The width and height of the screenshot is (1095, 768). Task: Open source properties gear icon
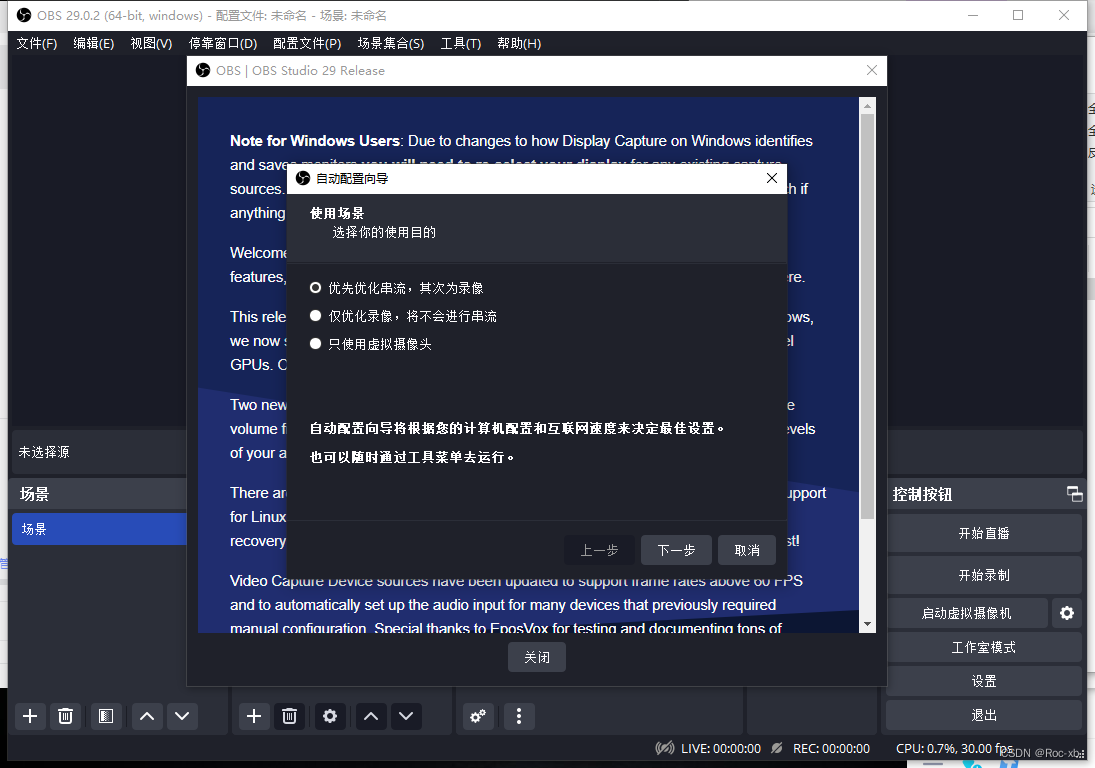[x=330, y=716]
